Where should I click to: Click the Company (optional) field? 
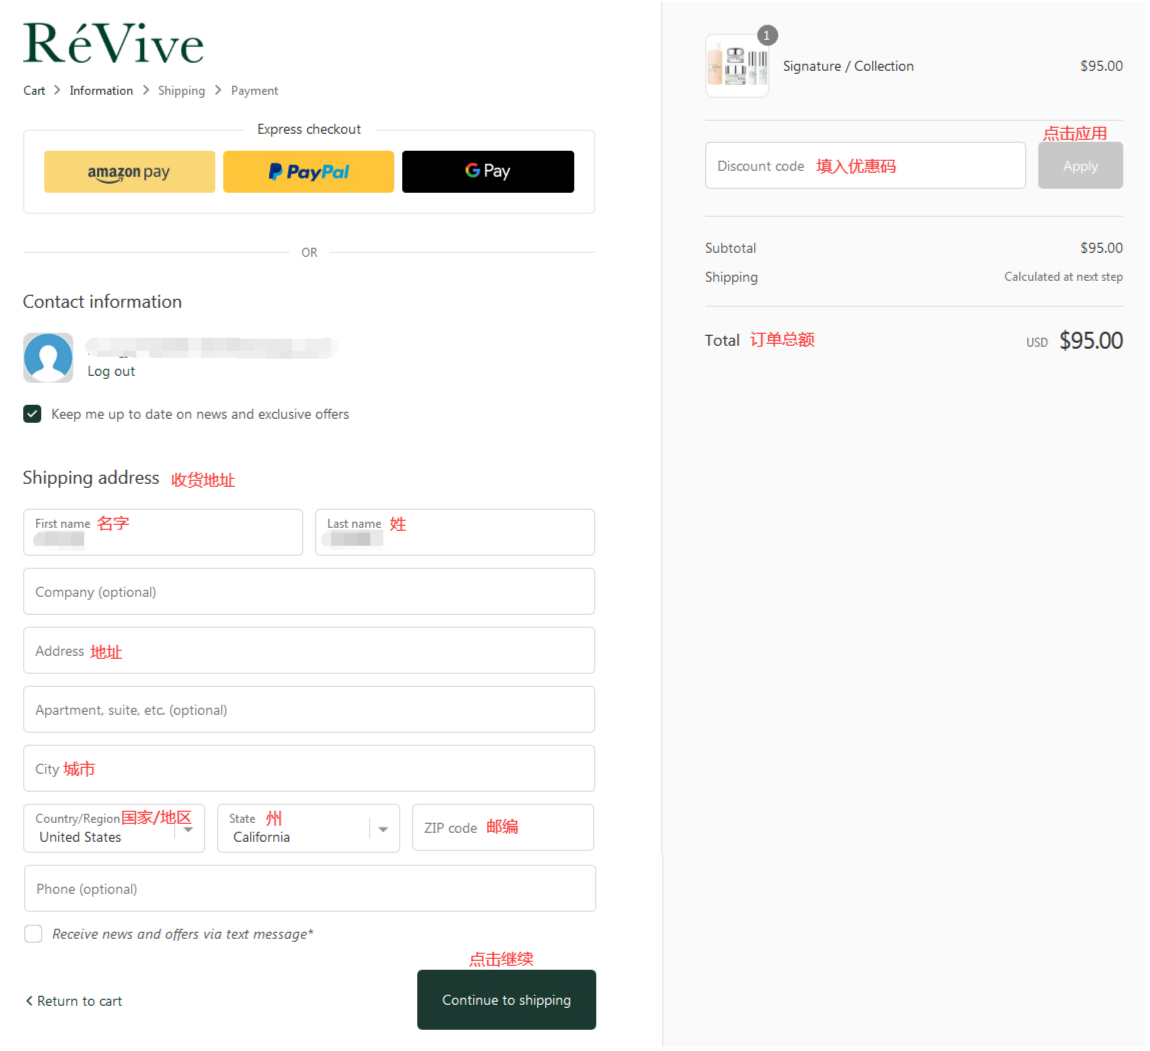pyautogui.click(x=309, y=592)
